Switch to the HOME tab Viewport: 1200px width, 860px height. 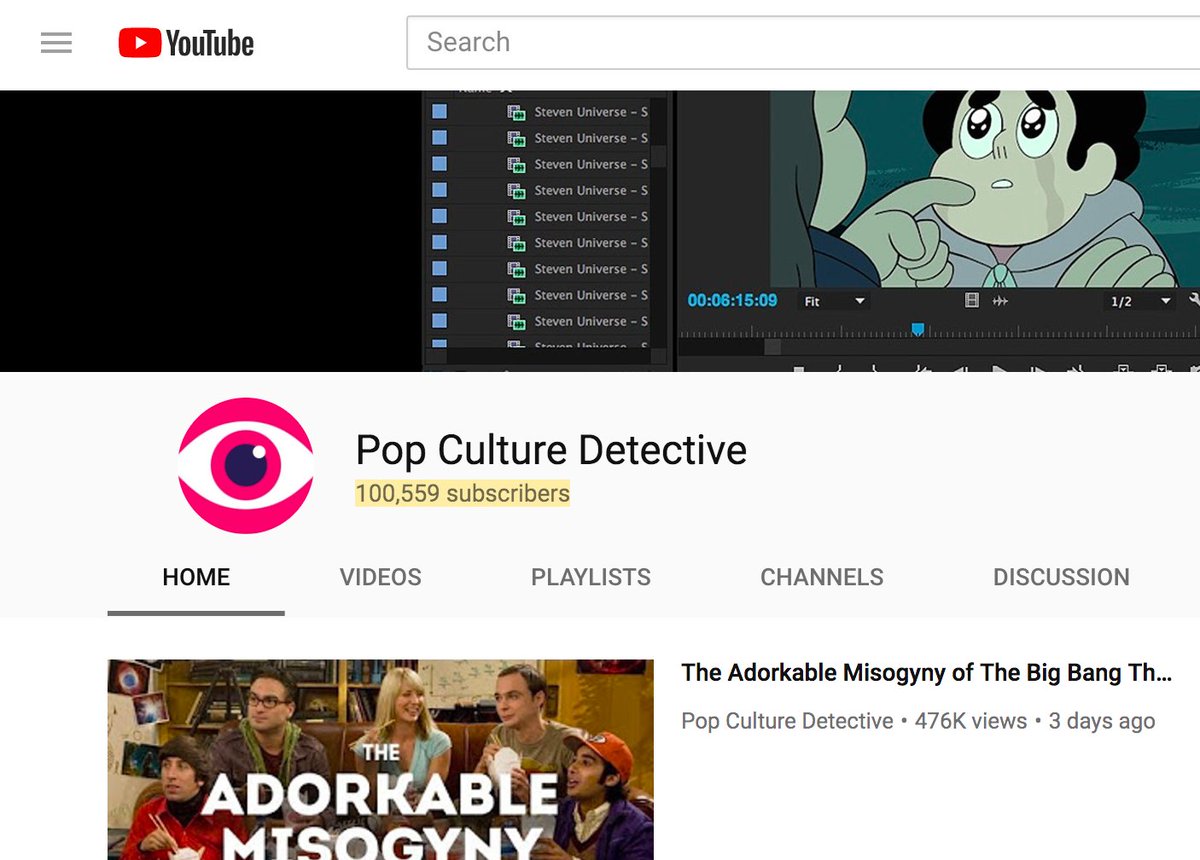pyautogui.click(x=196, y=577)
